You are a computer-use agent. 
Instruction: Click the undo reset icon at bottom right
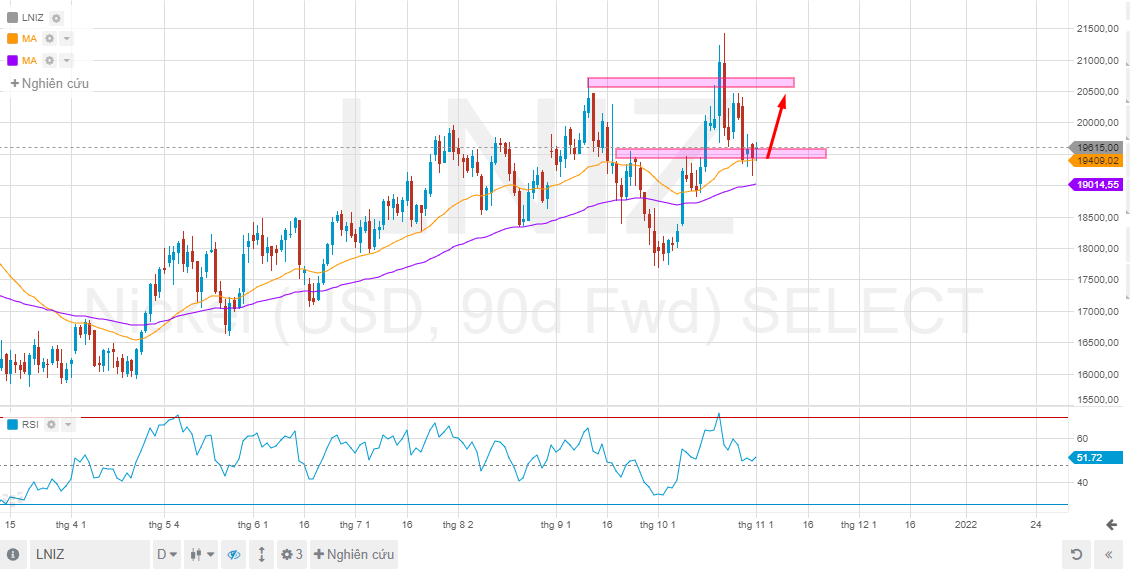1077,555
